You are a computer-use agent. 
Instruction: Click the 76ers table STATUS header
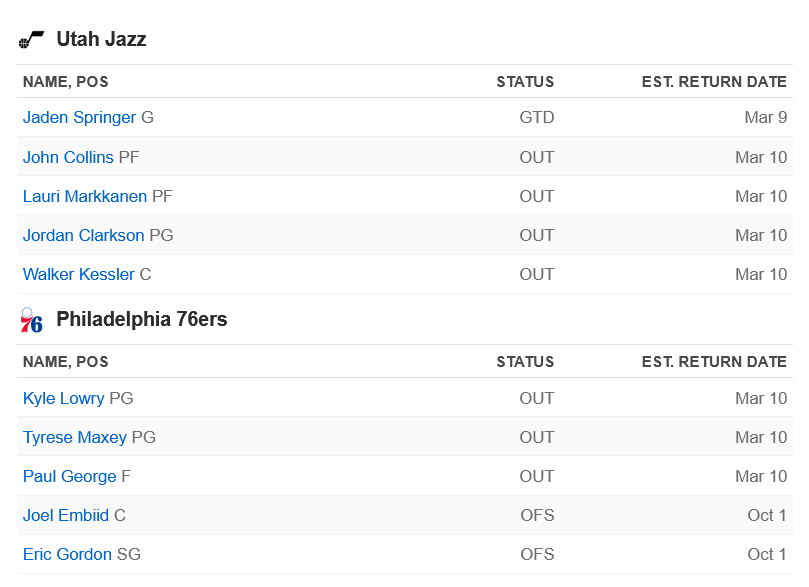tap(525, 362)
